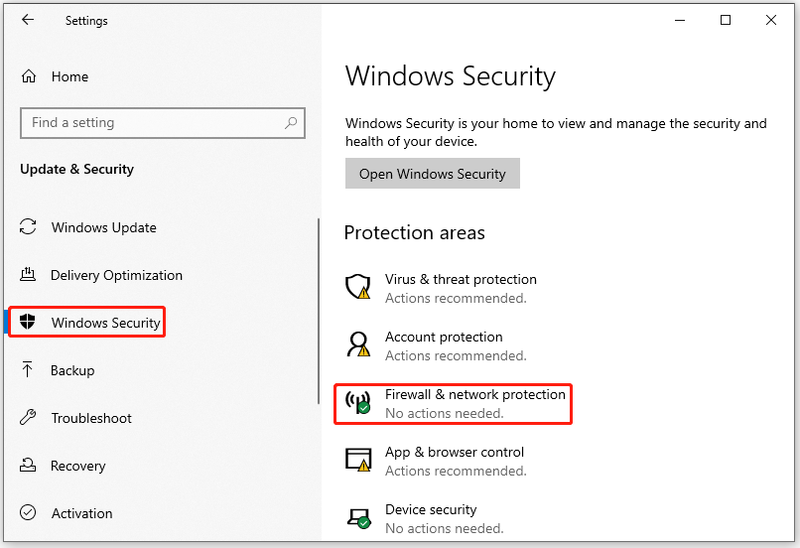Focus the Find a setting search box
This screenshot has width=800, height=548.
click(163, 123)
